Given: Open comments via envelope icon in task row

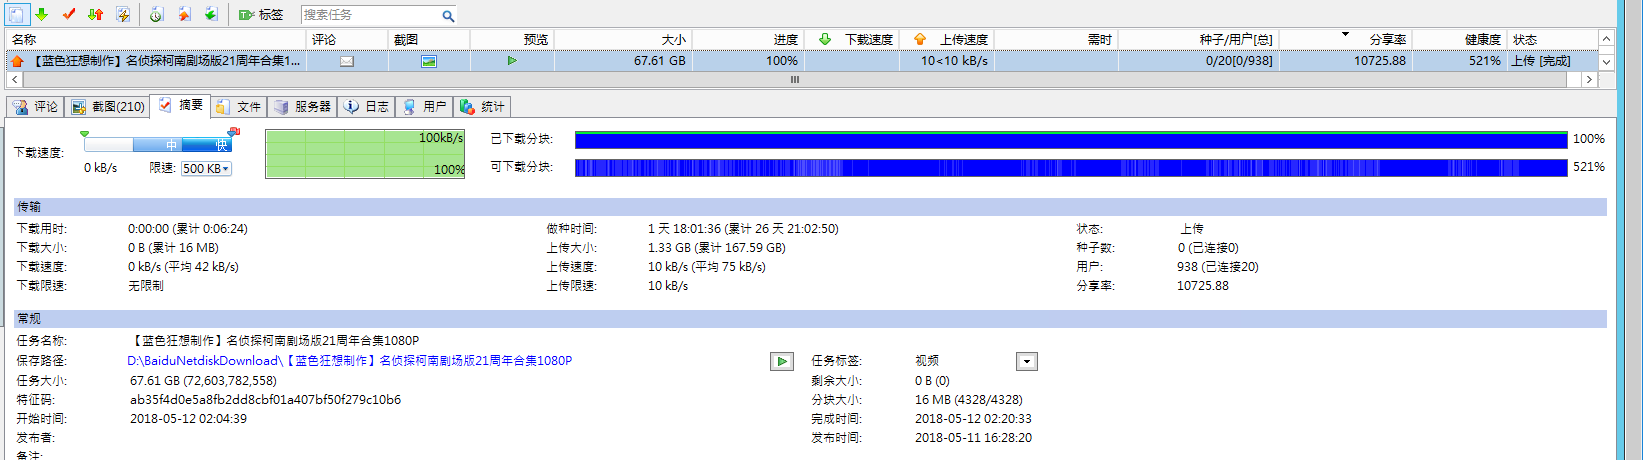Looking at the screenshot, I should point(346,61).
